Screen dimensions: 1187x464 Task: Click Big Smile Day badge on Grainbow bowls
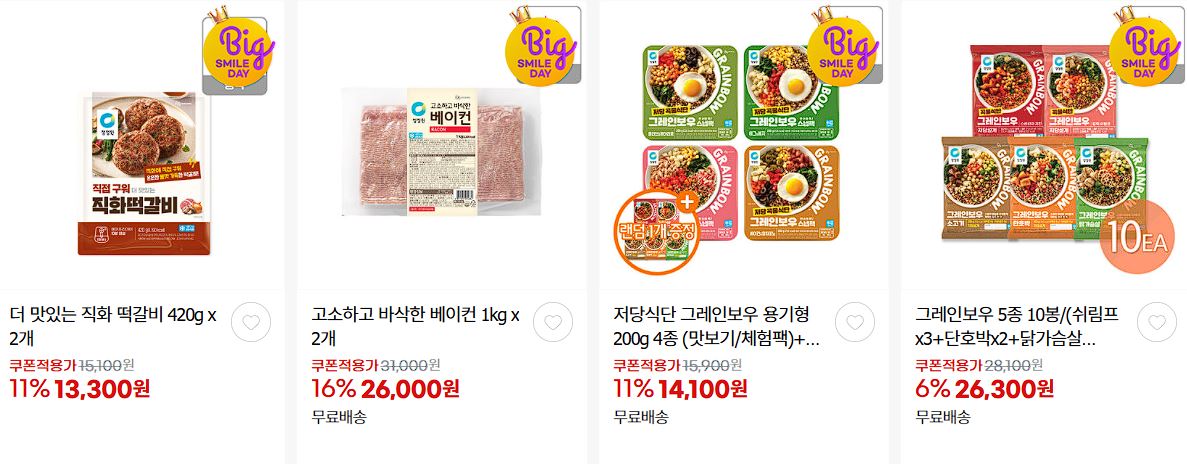[843, 47]
